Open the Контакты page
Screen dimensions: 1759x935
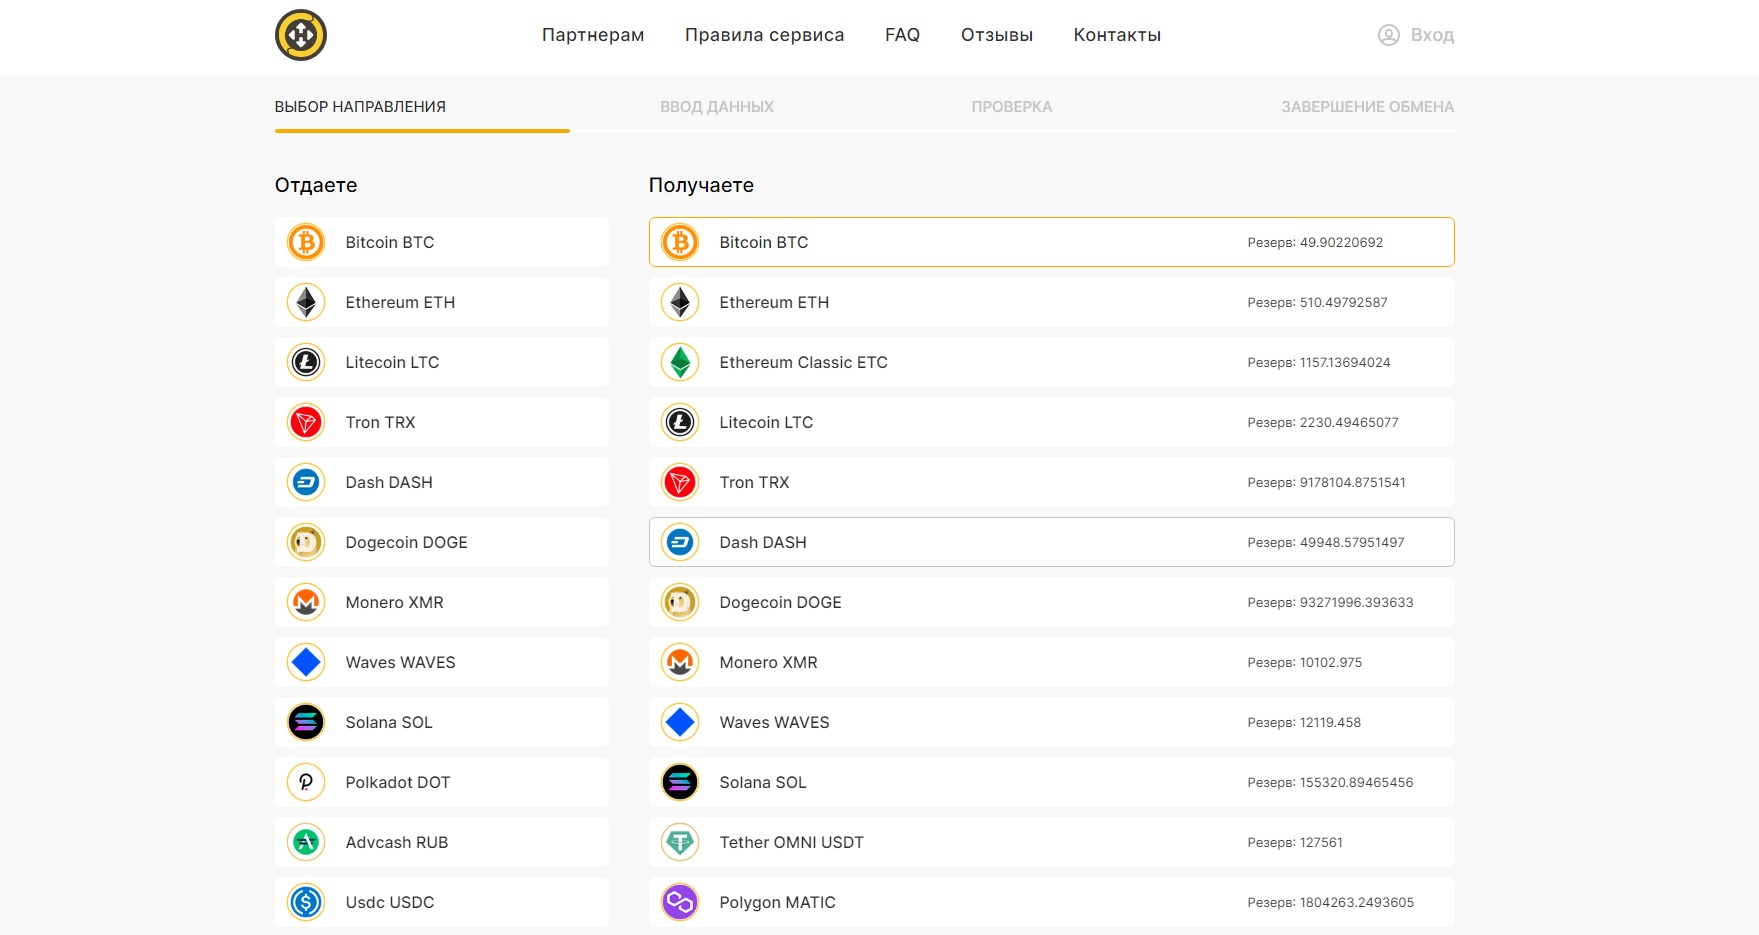pyautogui.click(x=1117, y=35)
